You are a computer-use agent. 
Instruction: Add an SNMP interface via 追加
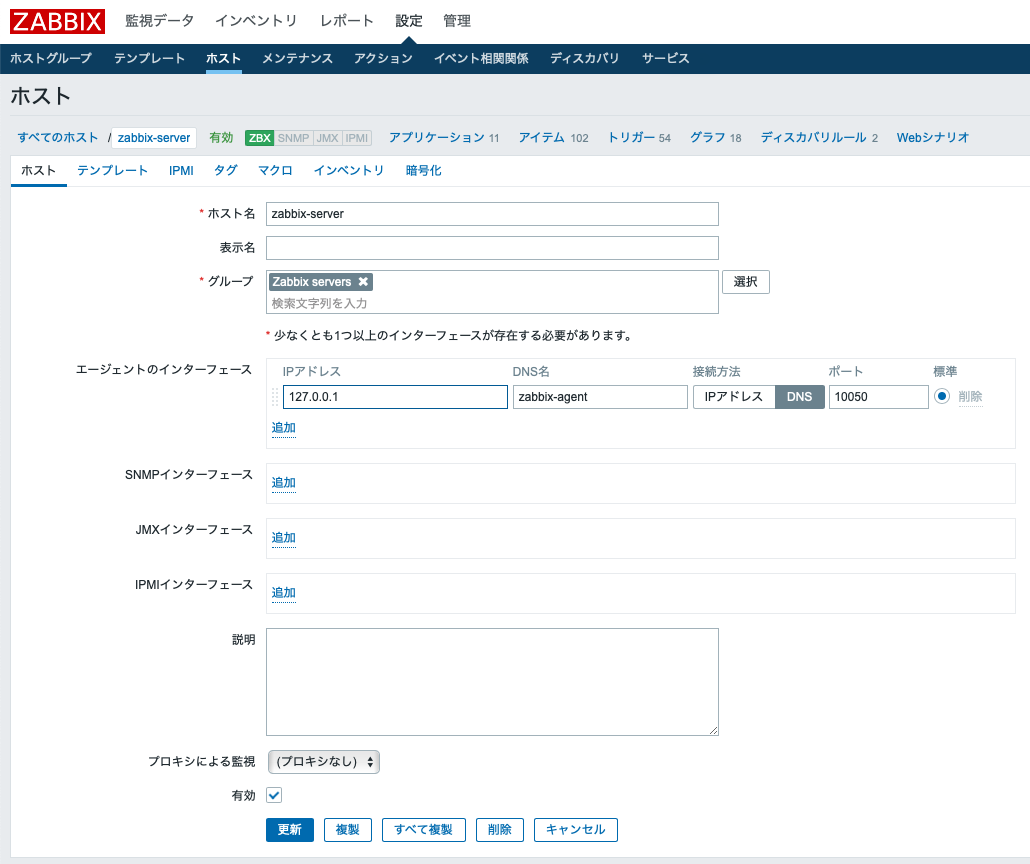pos(281,482)
